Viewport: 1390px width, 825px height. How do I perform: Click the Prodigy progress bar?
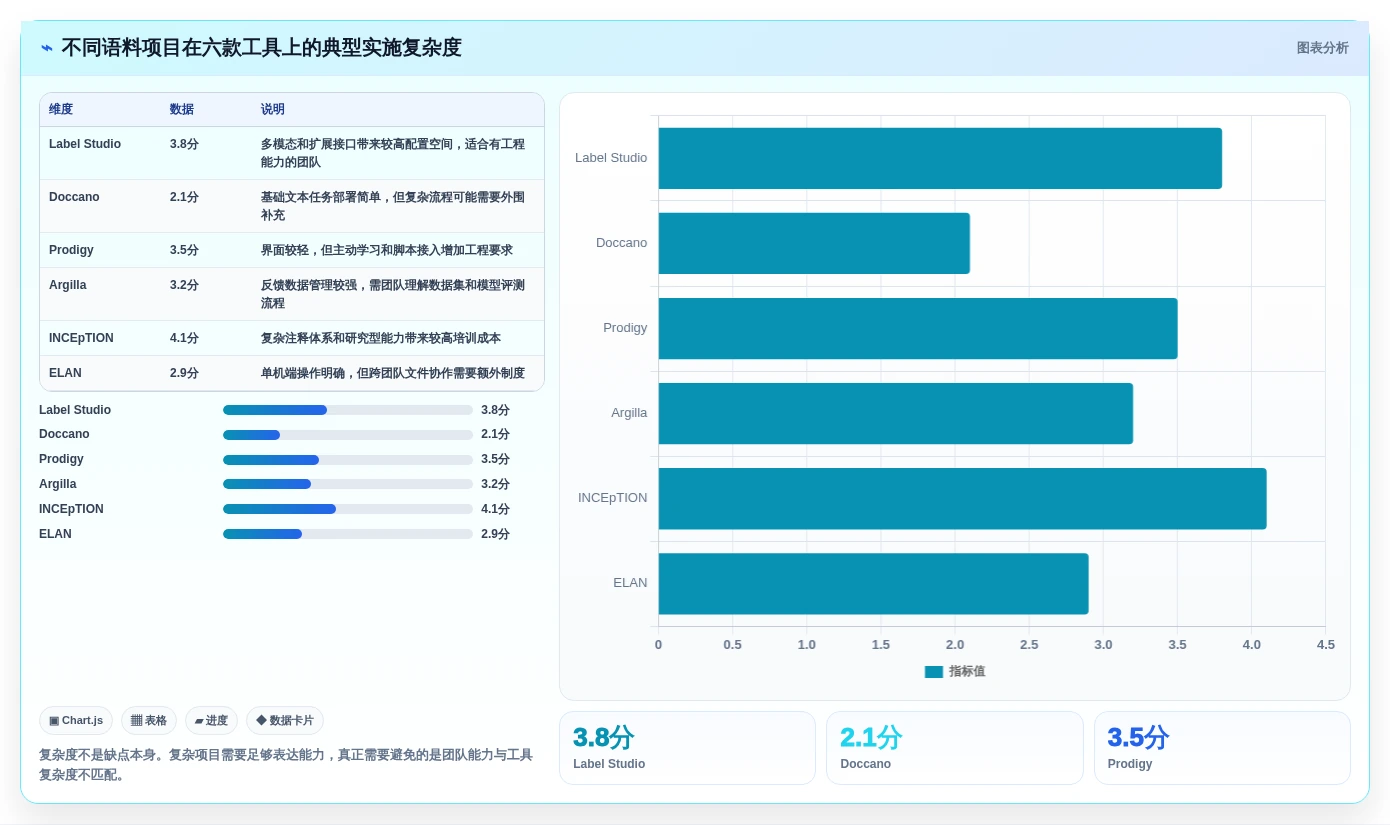(348, 460)
